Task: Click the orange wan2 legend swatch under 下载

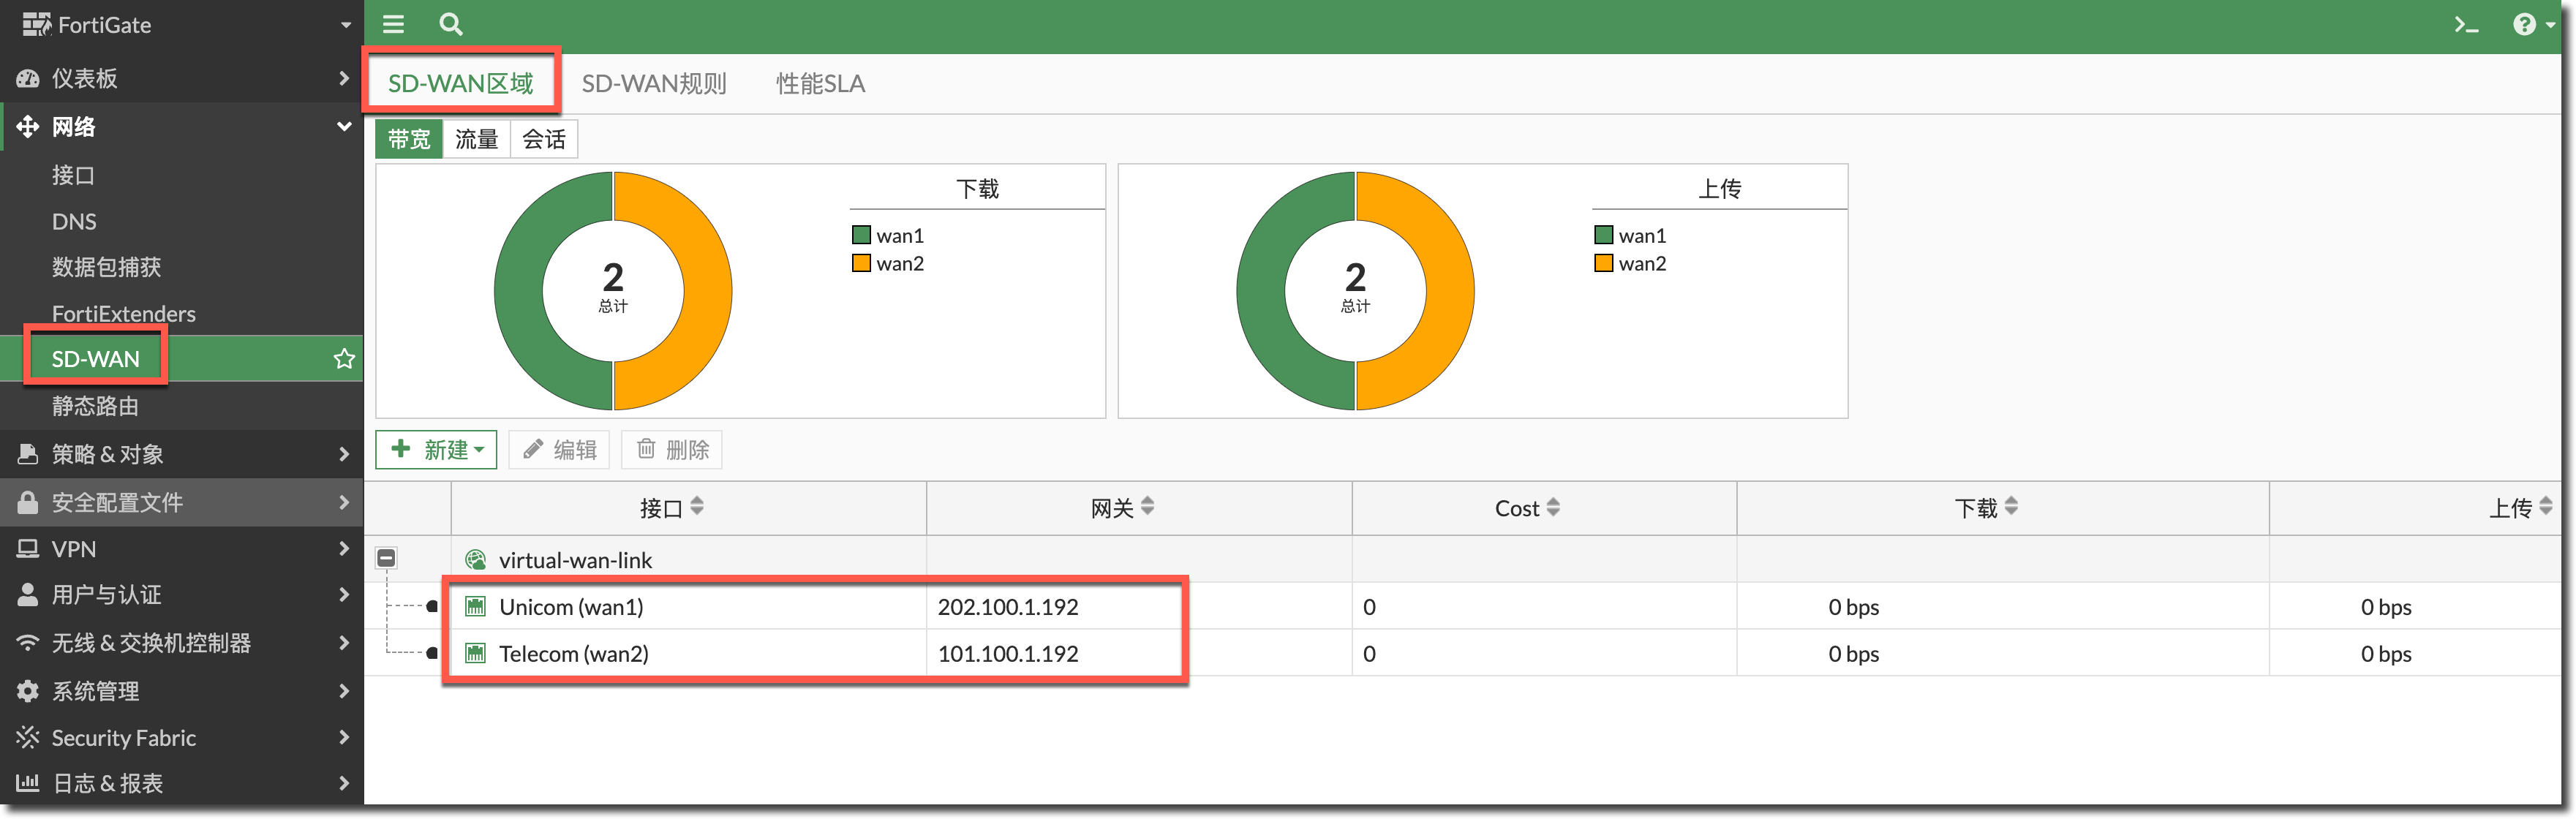Action: 861,263
